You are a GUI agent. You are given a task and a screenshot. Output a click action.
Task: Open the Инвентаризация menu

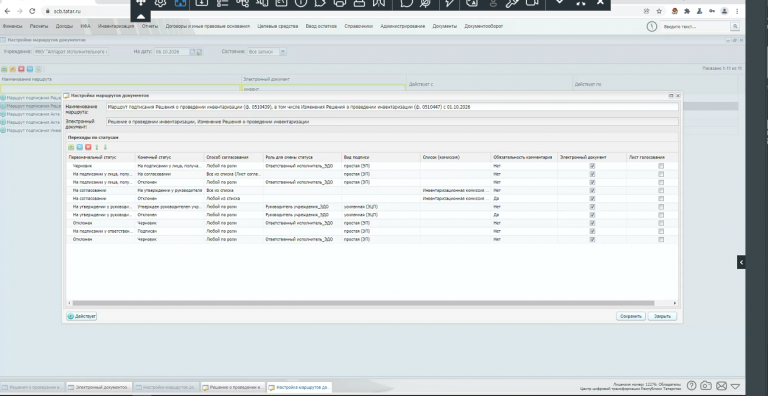point(116,26)
